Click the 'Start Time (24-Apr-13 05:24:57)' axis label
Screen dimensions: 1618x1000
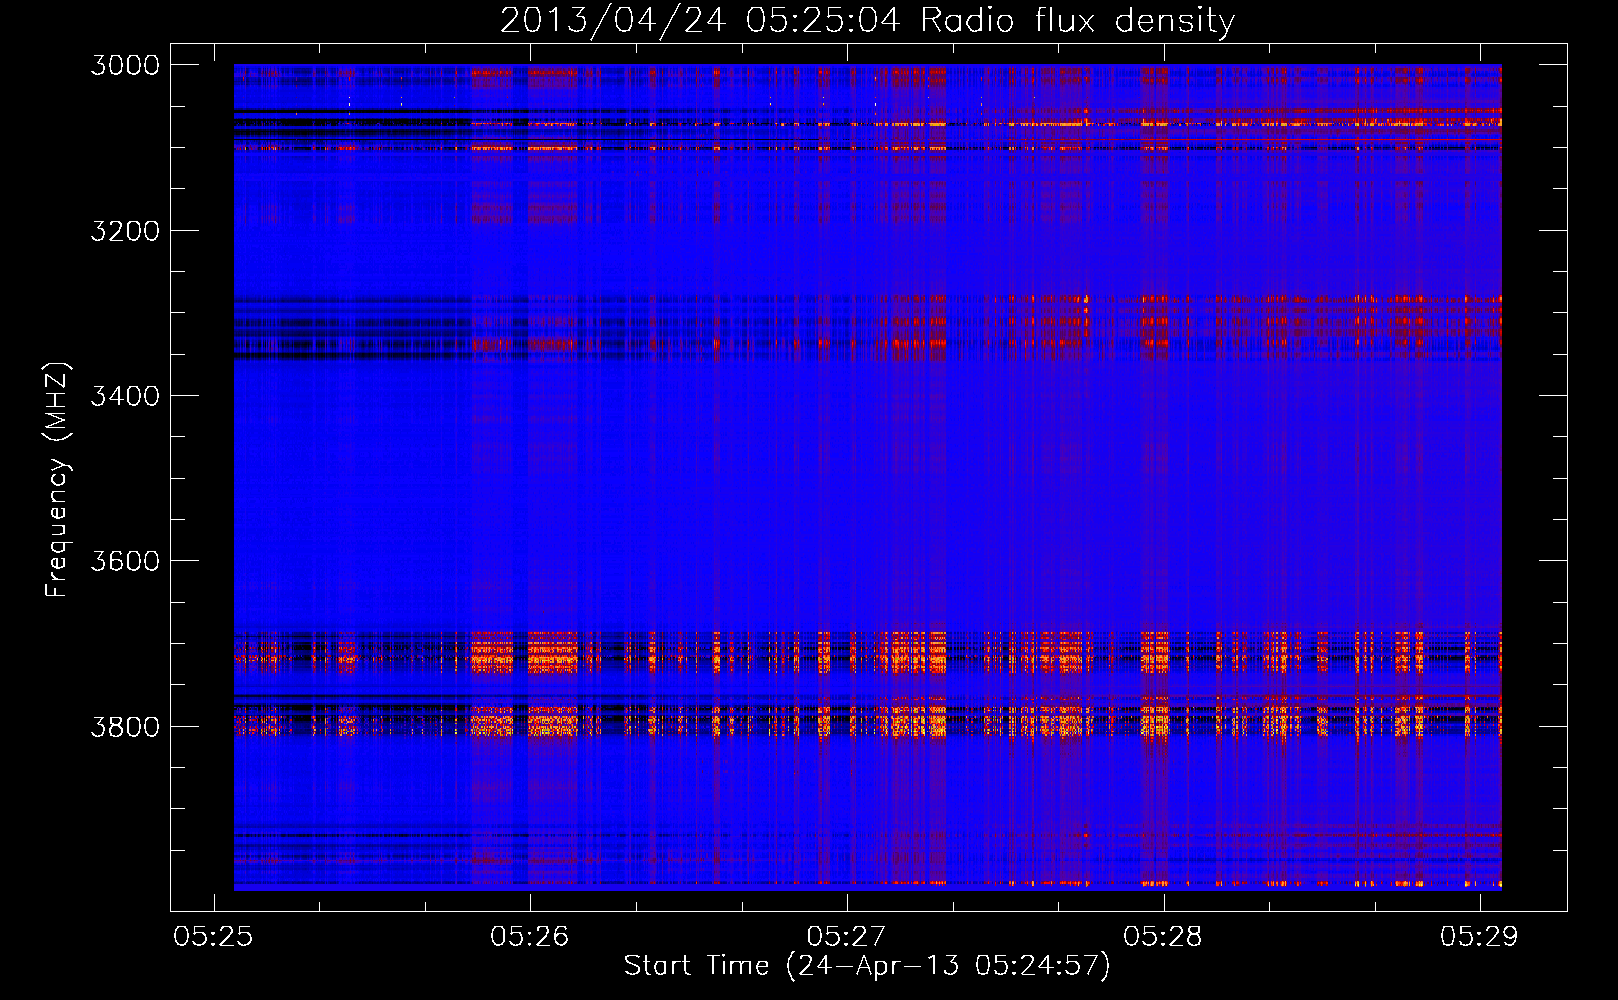click(x=867, y=965)
